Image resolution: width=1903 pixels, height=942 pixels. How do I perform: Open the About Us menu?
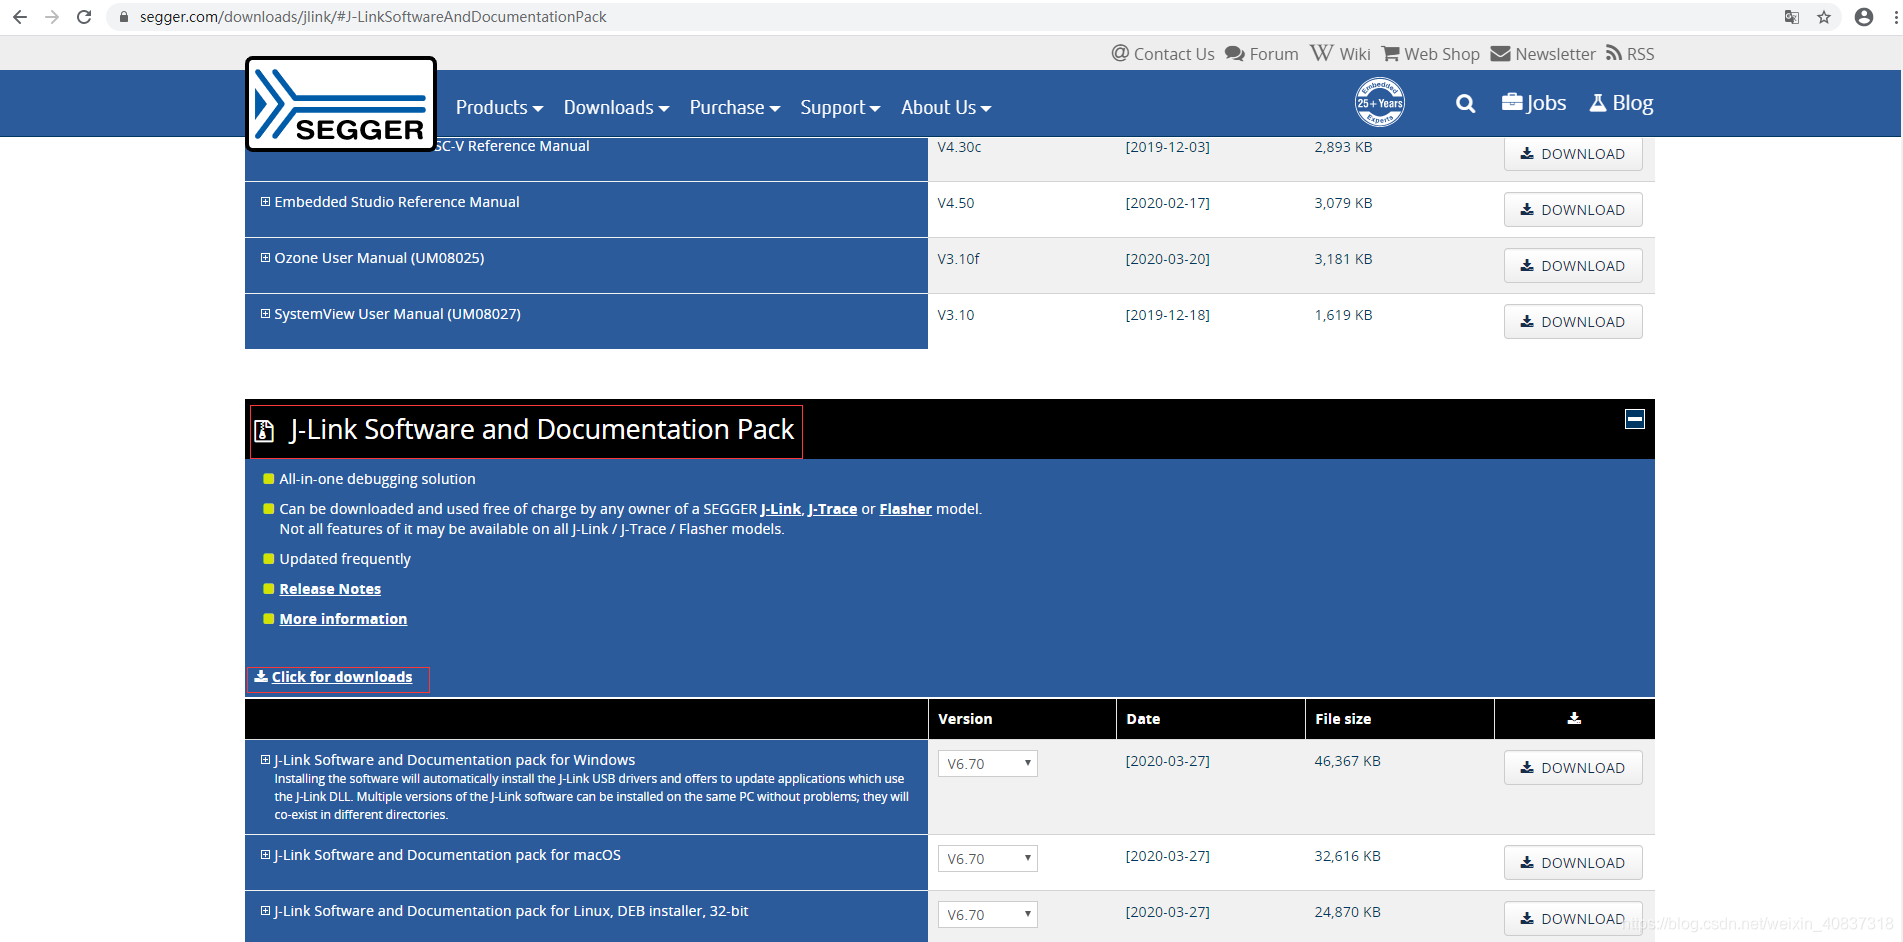click(x=946, y=107)
